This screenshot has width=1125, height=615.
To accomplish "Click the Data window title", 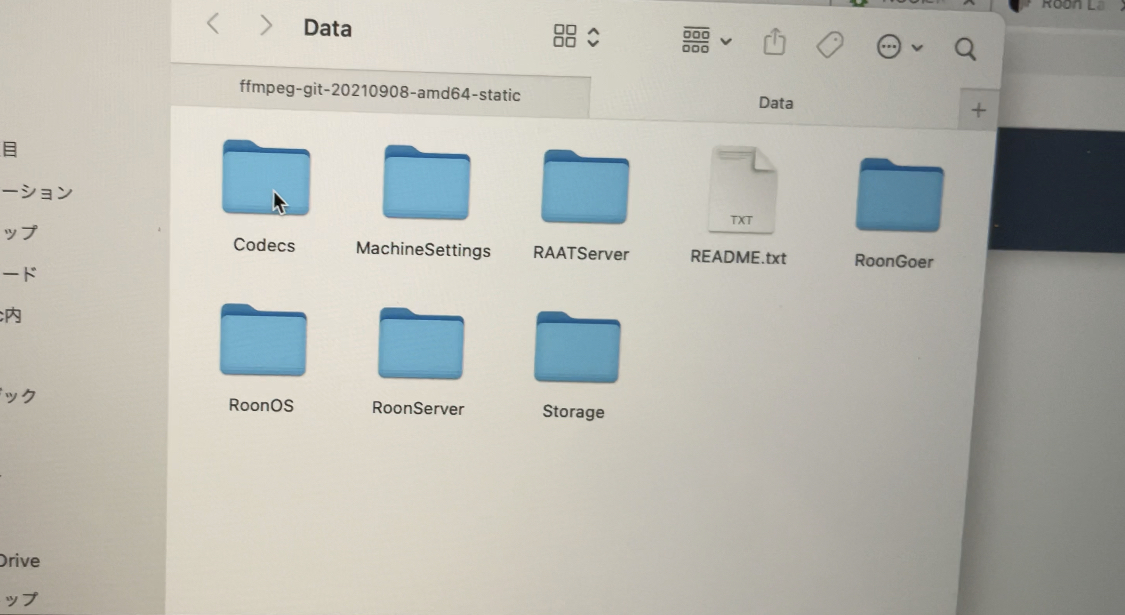I will [327, 28].
